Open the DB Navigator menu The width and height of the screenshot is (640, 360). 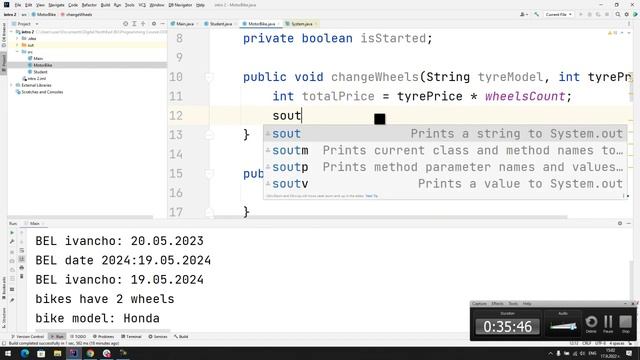point(180,5)
